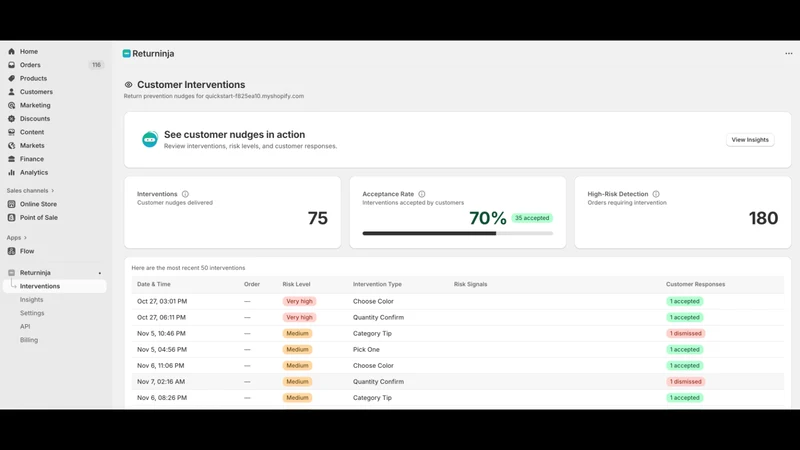
Task: Click the Returninja logo in header
Action: click(127, 54)
